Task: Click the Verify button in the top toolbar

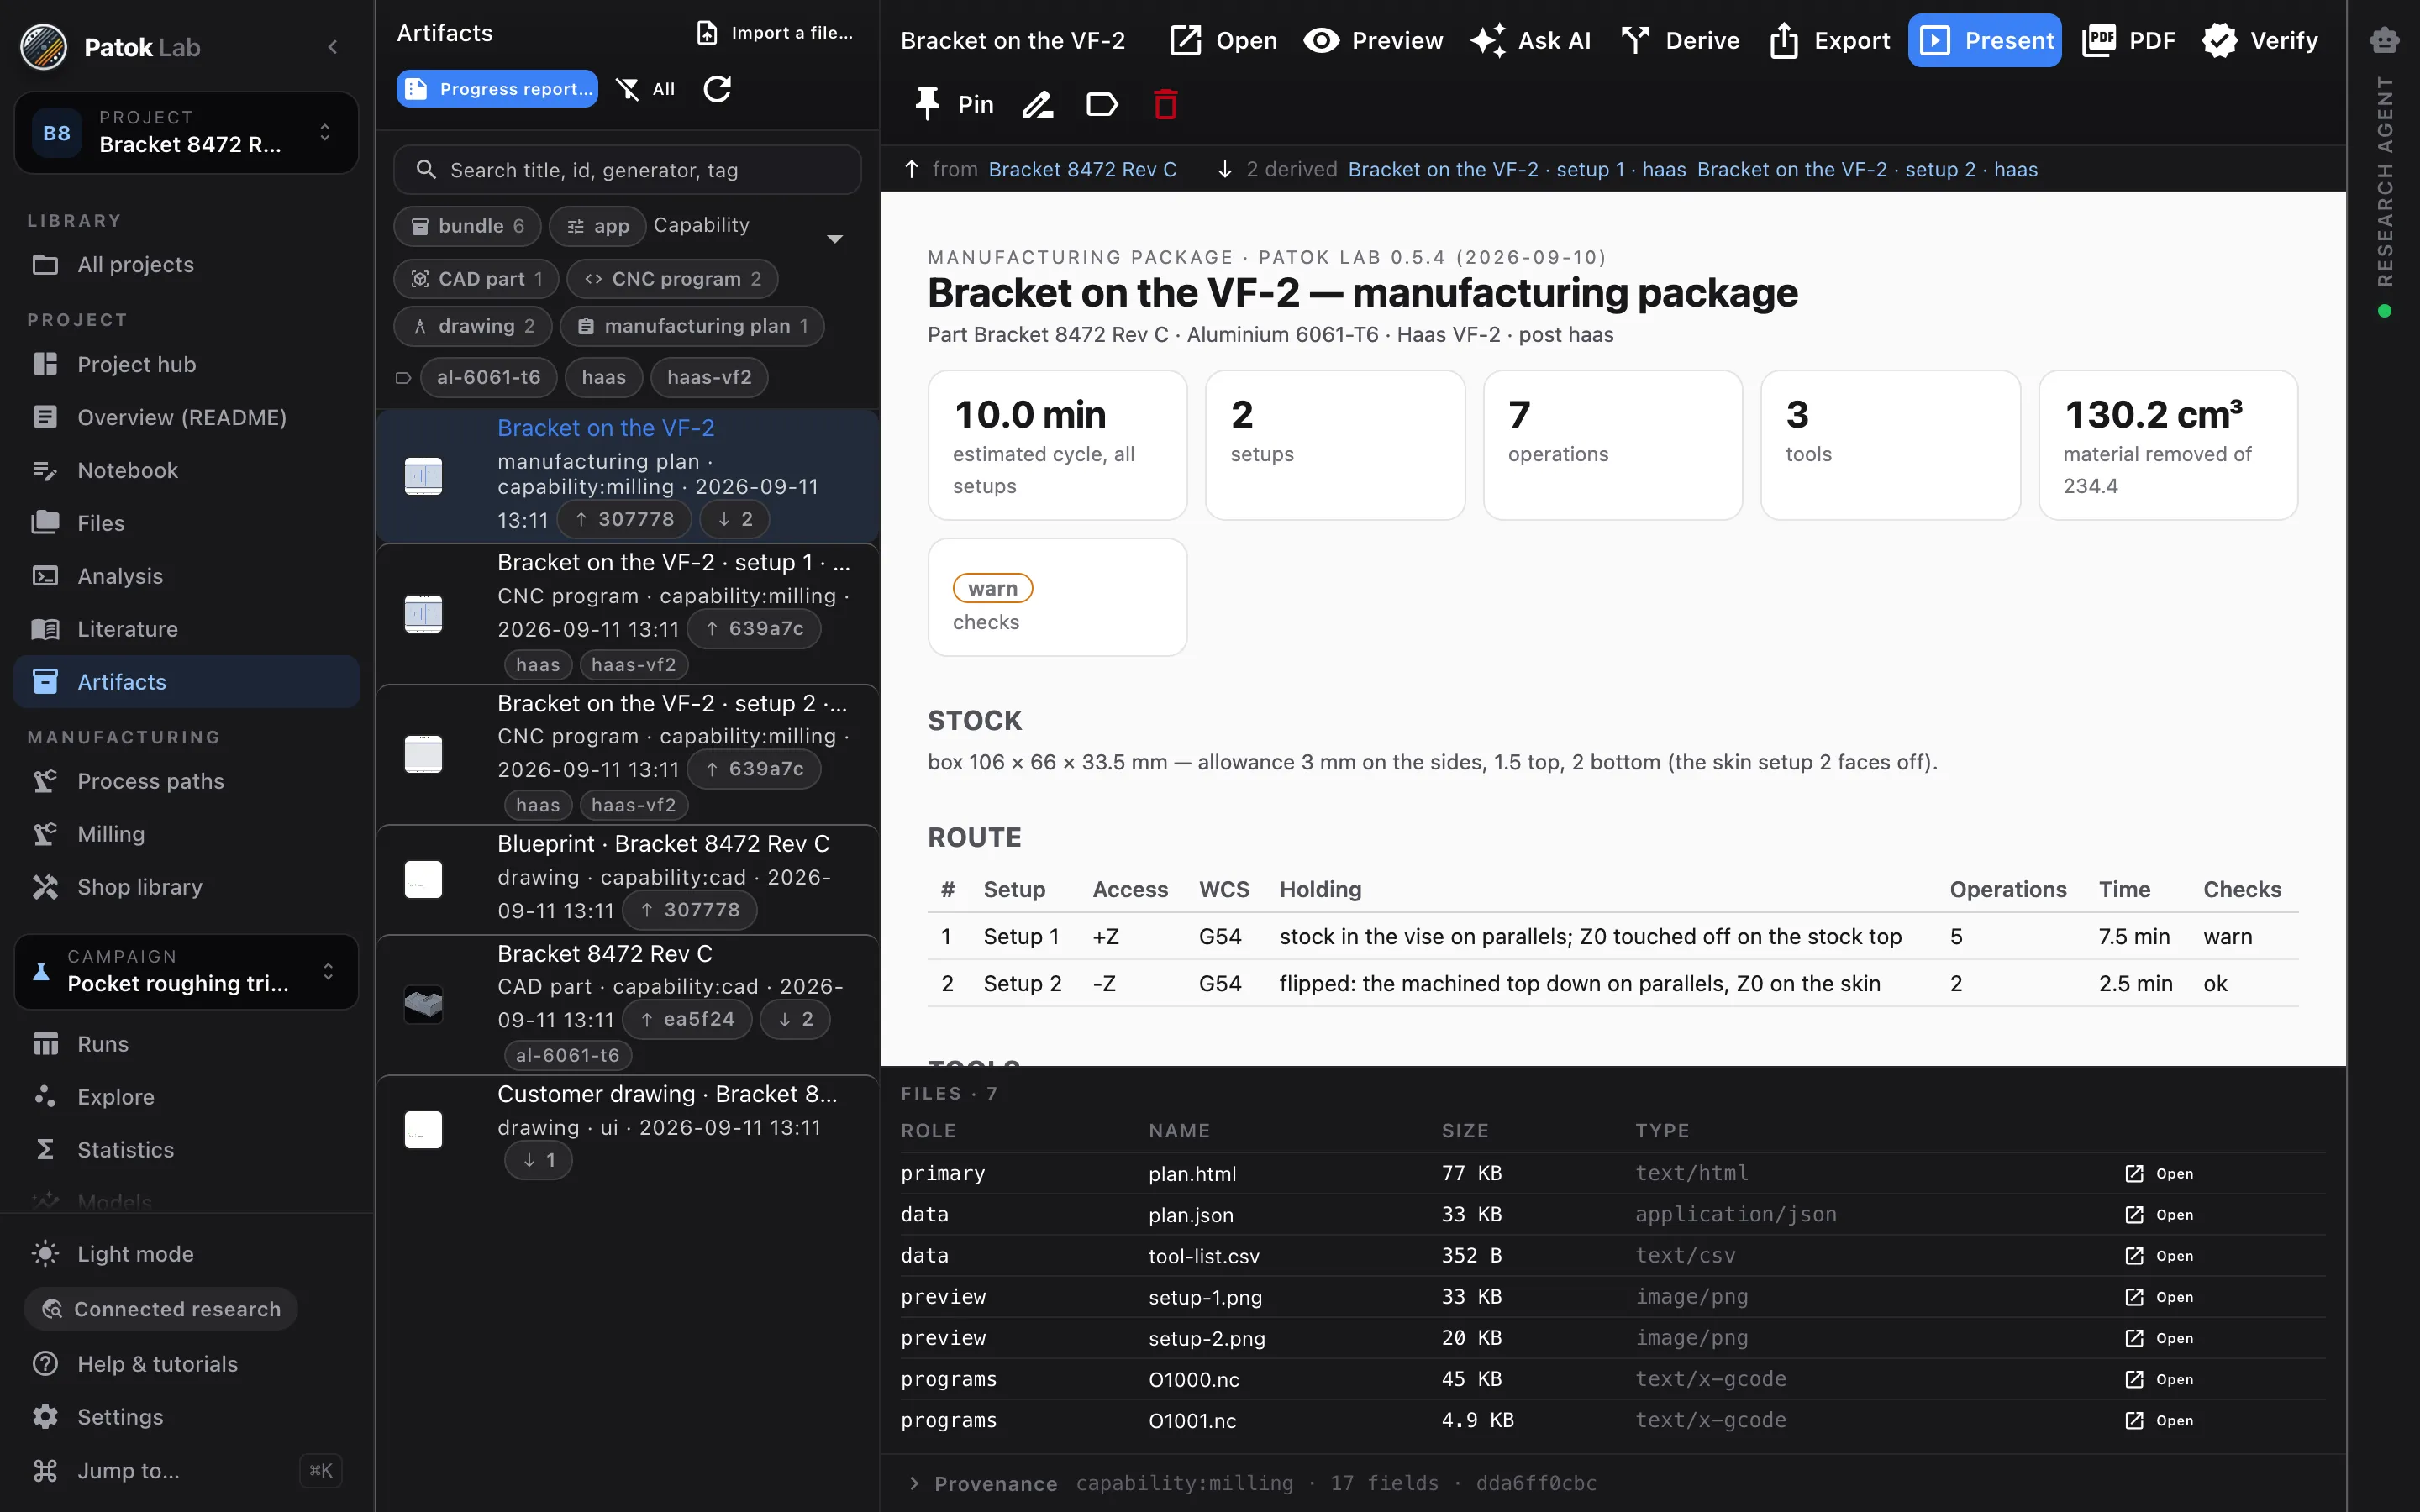Action: coord(2259,40)
